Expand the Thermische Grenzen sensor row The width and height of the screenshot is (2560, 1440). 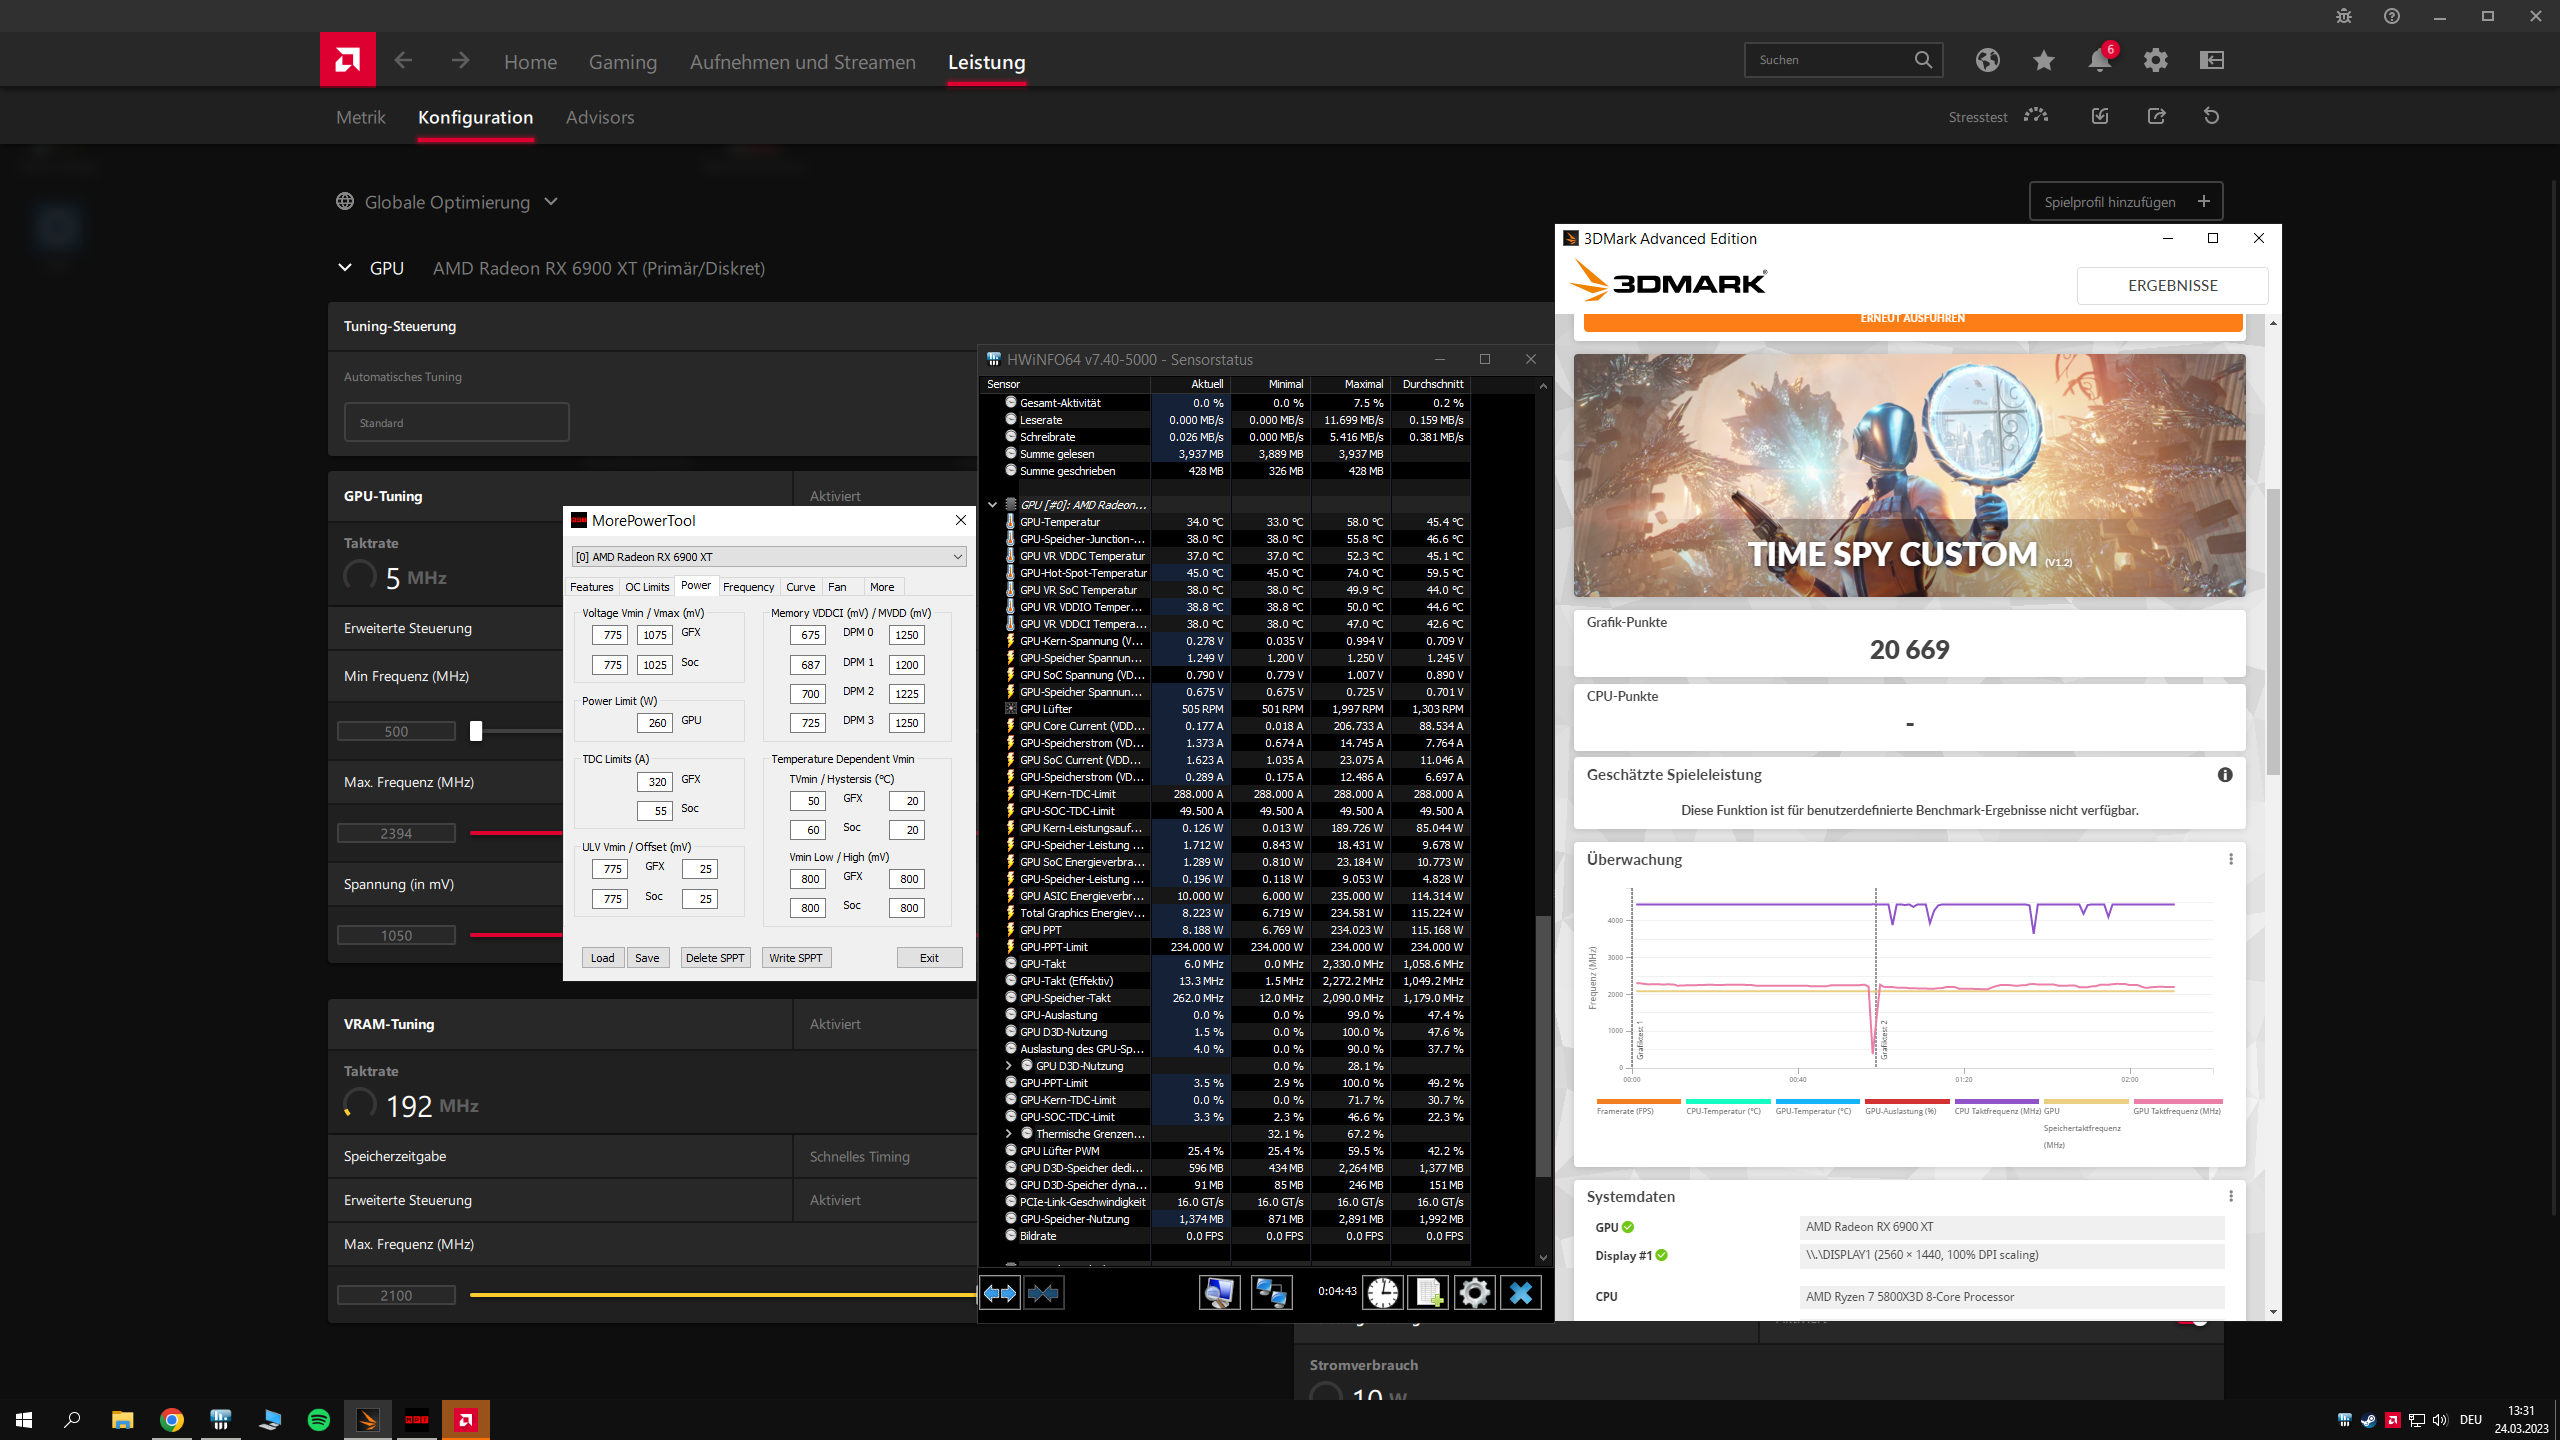click(1008, 1134)
